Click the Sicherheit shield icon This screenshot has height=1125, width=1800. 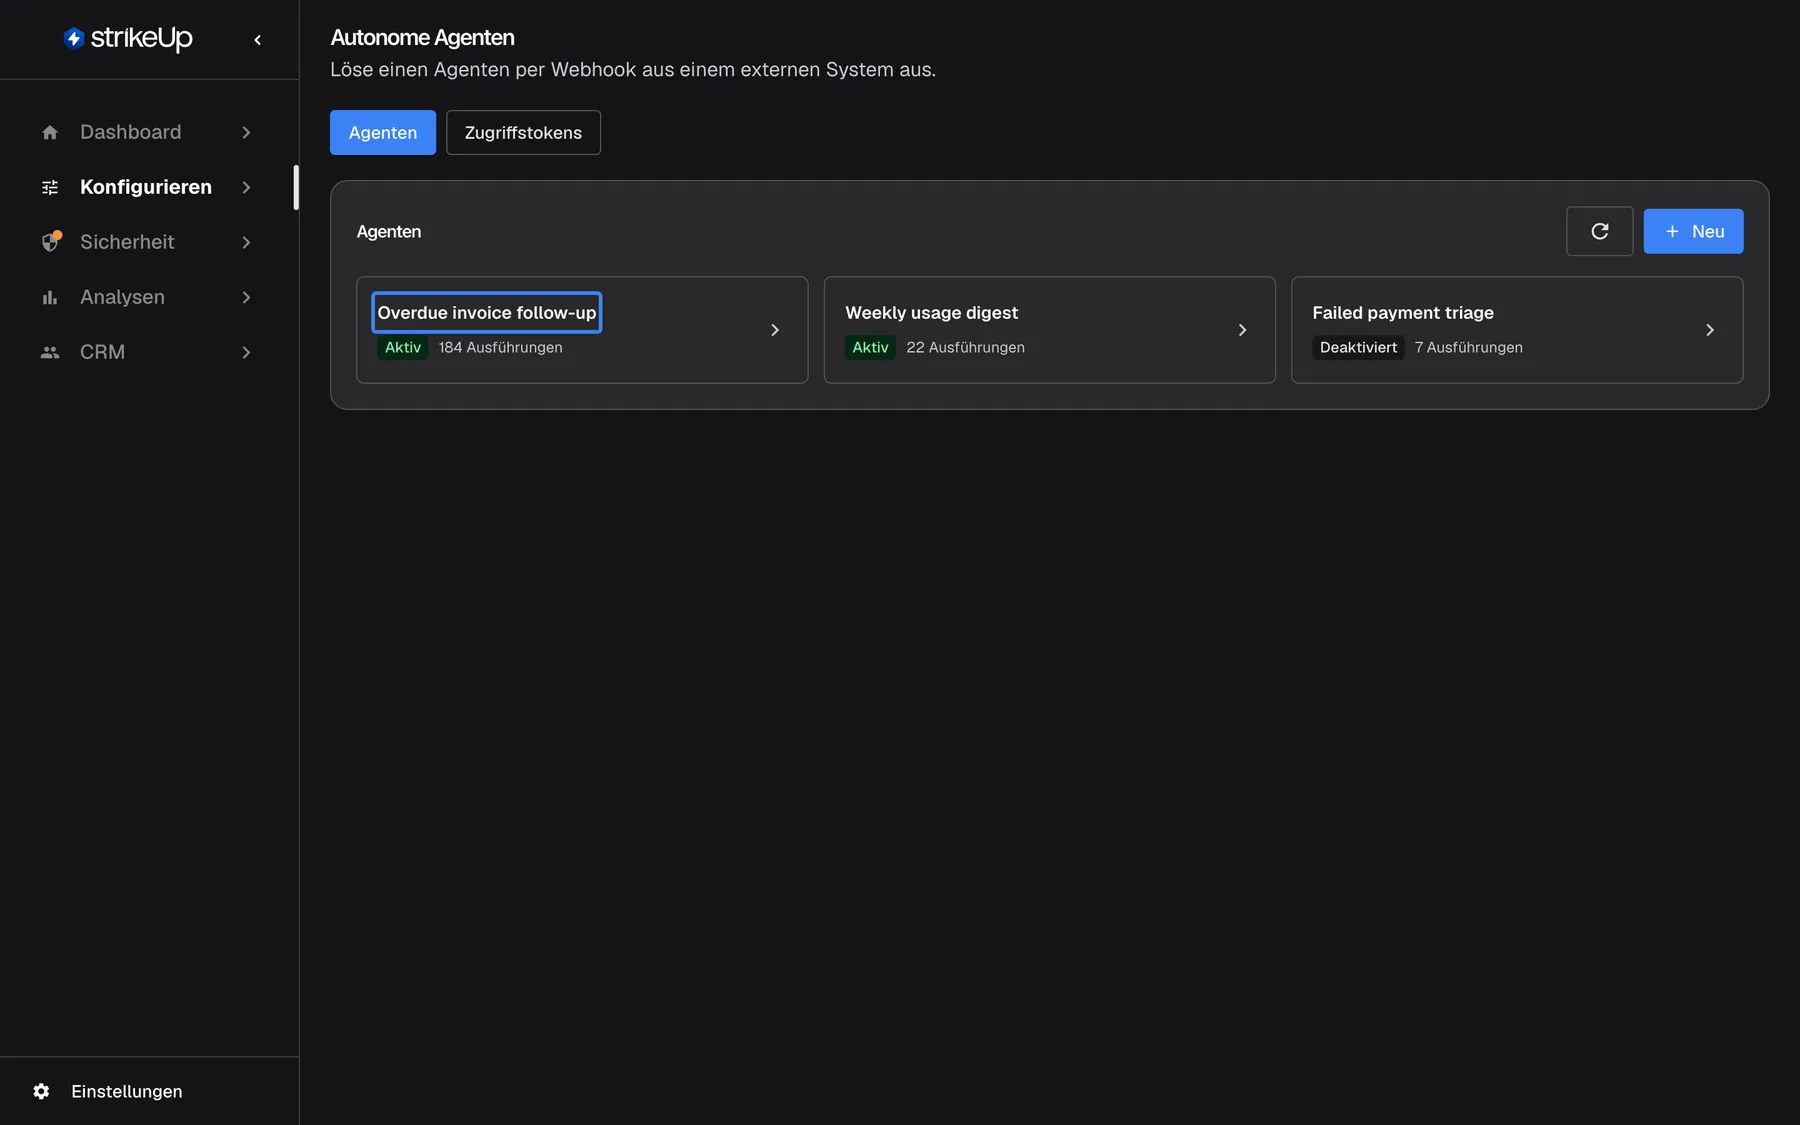(50, 242)
